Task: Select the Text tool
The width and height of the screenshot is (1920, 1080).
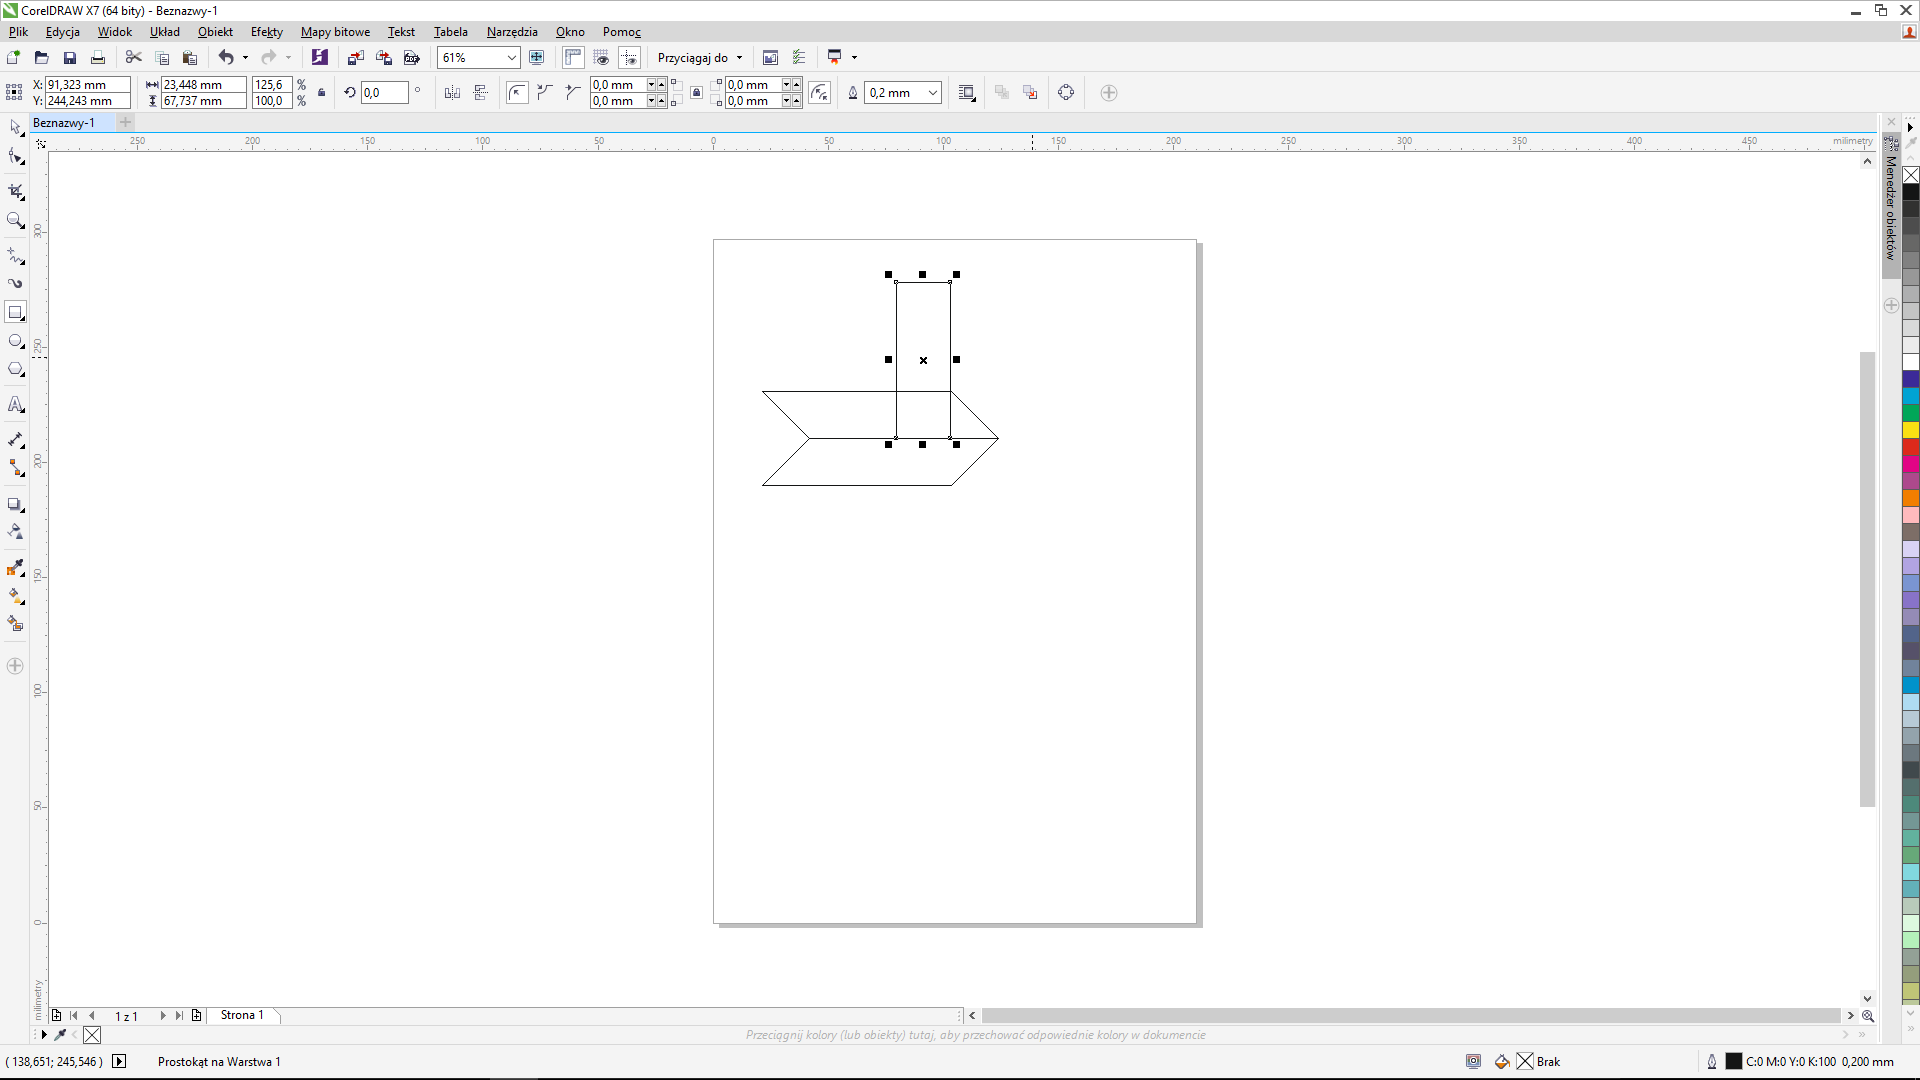Action: (x=15, y=405)
